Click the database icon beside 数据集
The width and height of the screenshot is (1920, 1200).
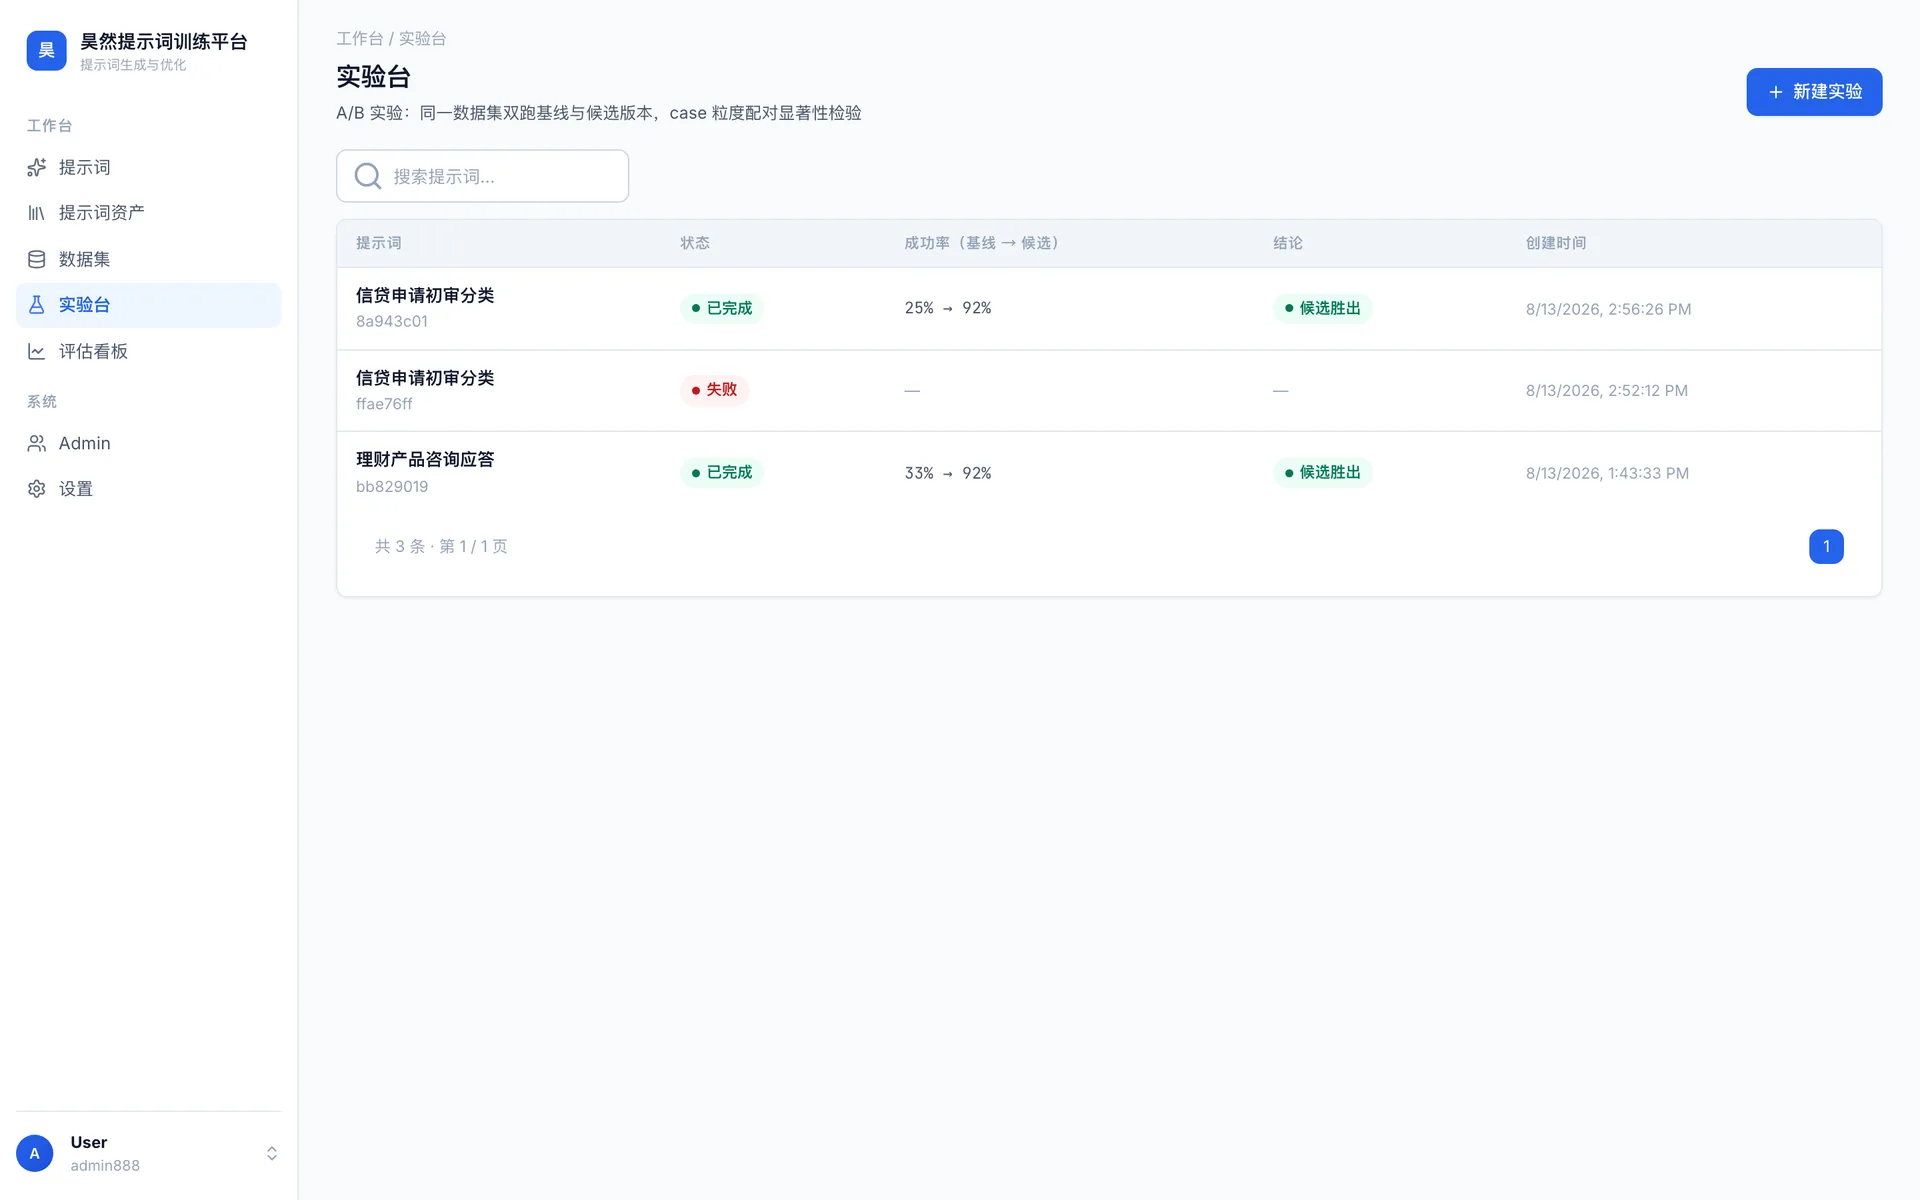coord(37,259)
